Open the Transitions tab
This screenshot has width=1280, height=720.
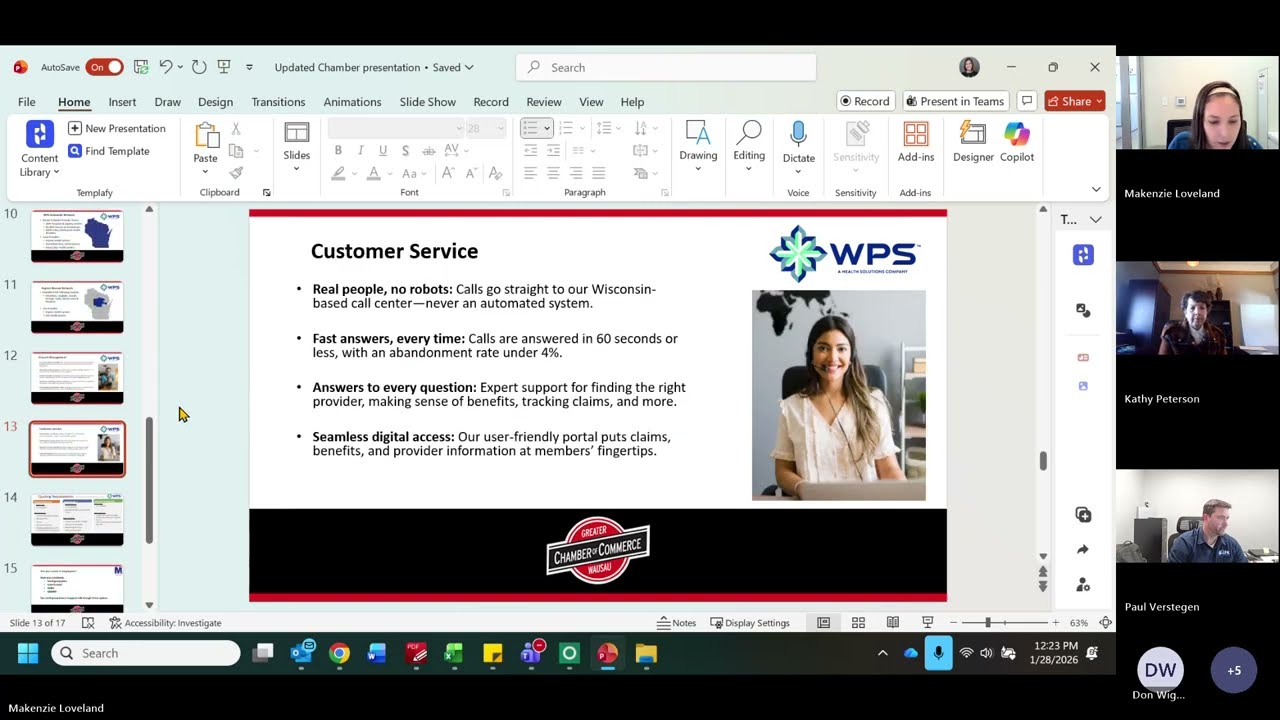click(x=278, y=101)
